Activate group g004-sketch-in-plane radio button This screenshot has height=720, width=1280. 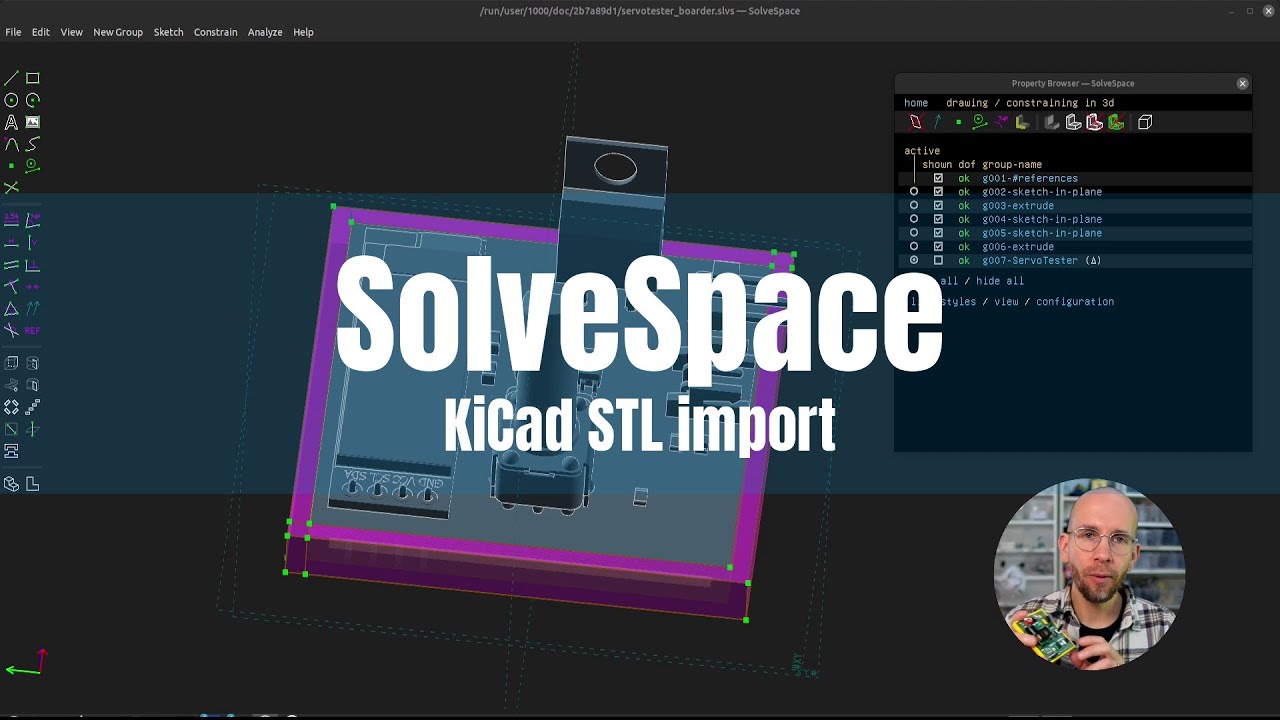(914, 219)
